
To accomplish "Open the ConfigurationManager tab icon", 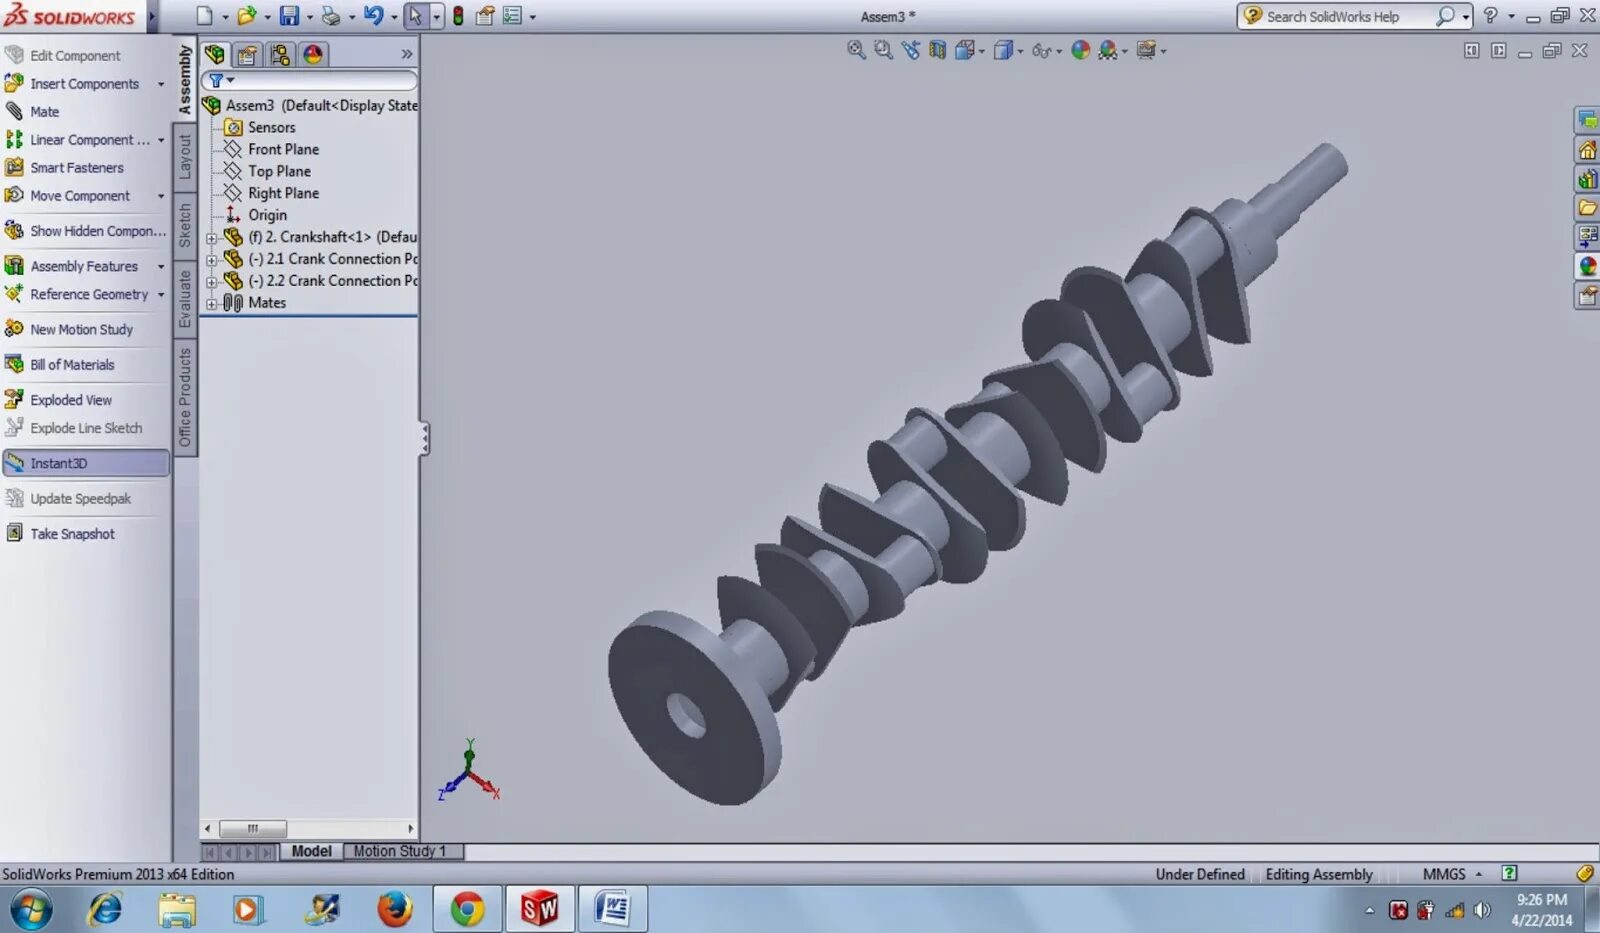I will coord(280,54).
